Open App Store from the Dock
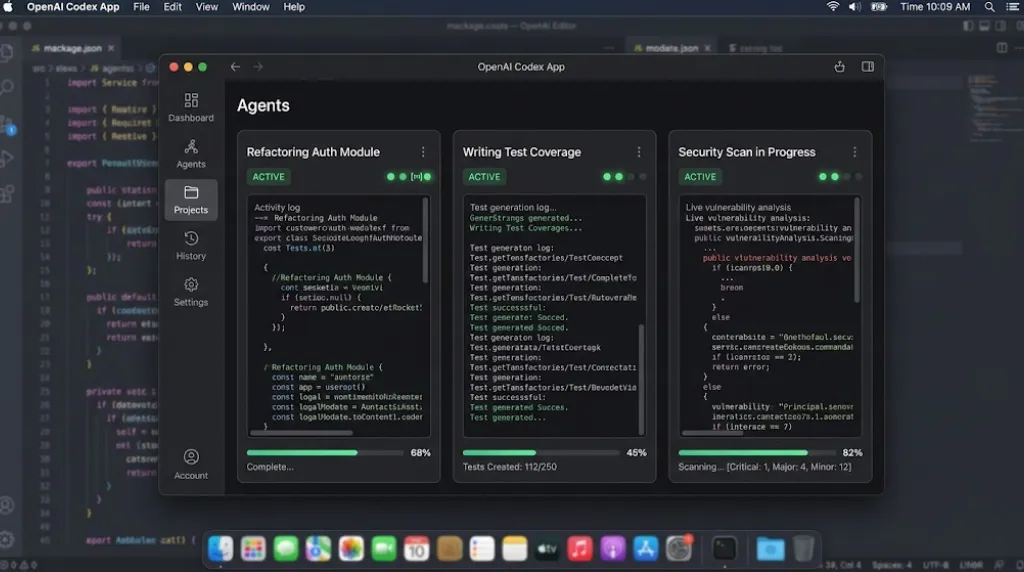This screenshot has height=572, width=1024. tap(645, 548)
